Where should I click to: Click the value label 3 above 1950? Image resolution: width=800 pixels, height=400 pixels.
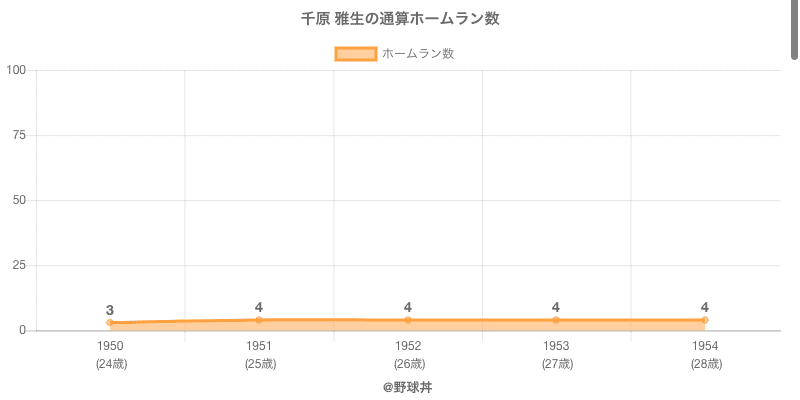[110, 310]
